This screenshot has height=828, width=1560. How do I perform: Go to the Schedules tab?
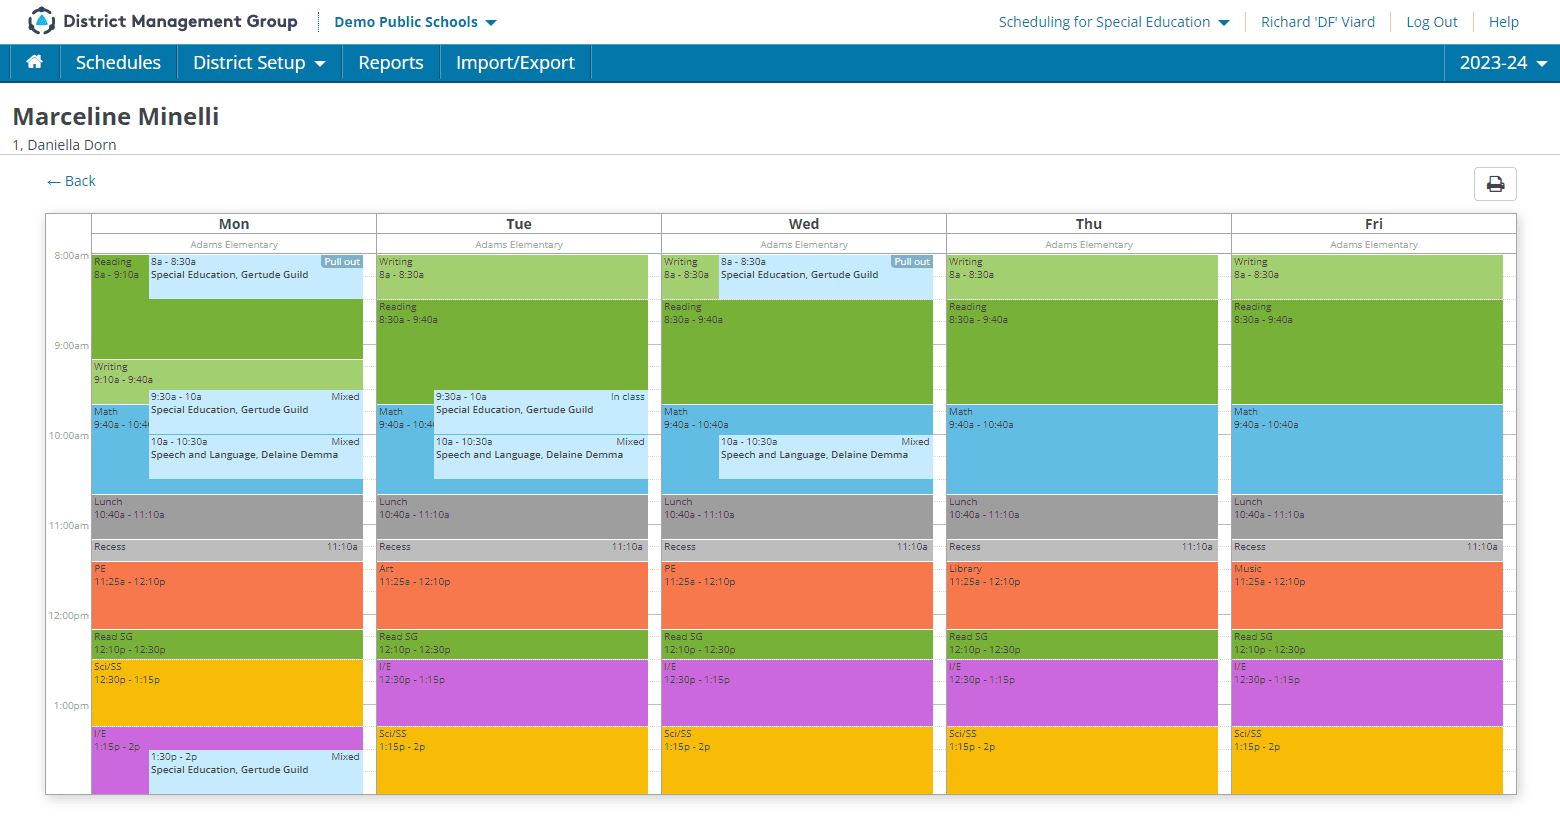pos(118,62)
